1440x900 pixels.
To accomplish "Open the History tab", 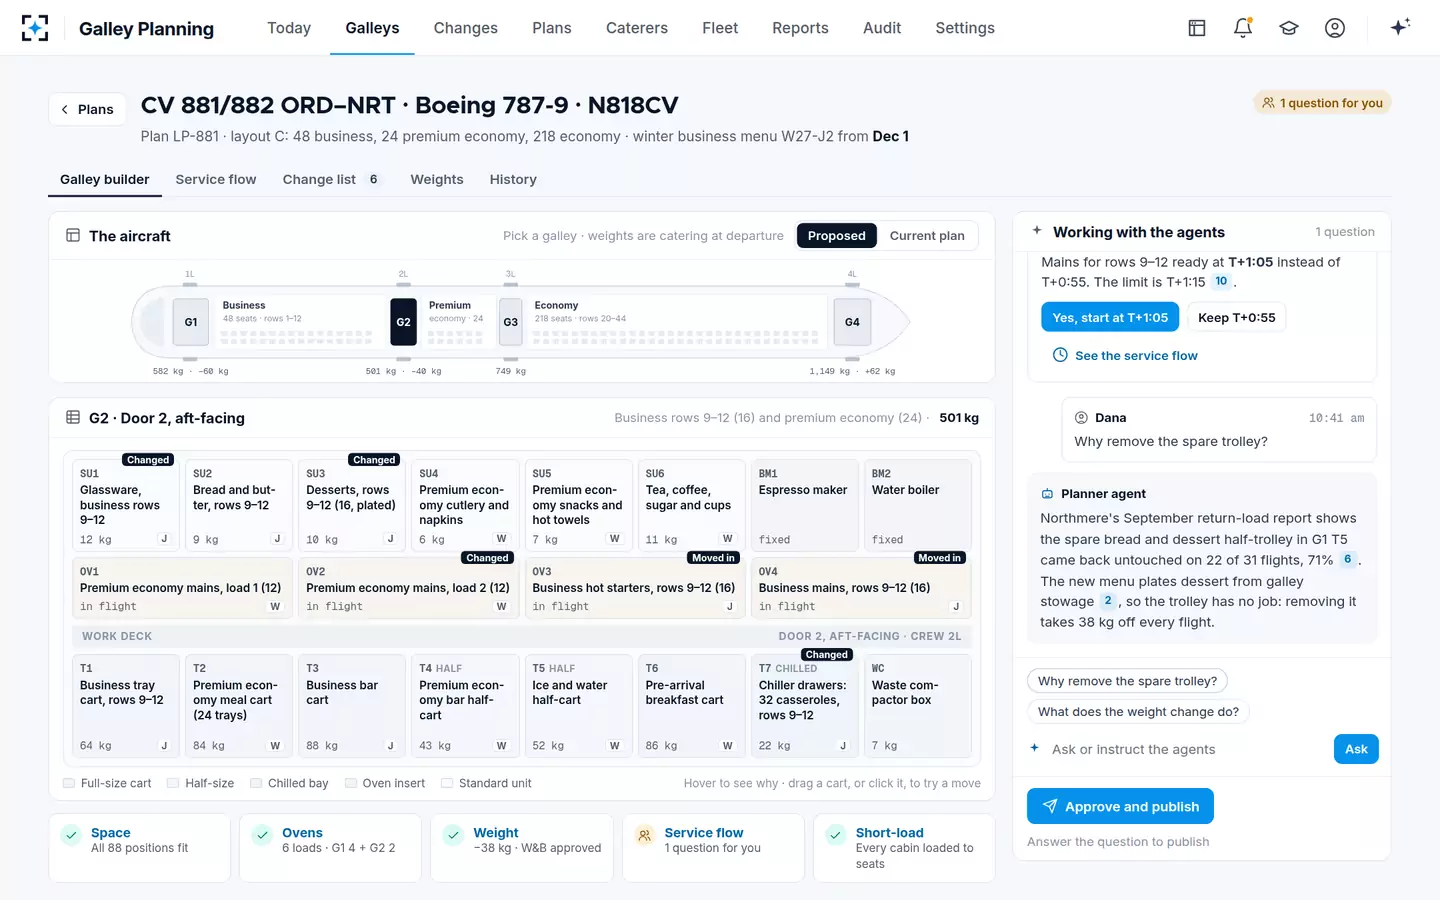I will [x=513, y=180].
